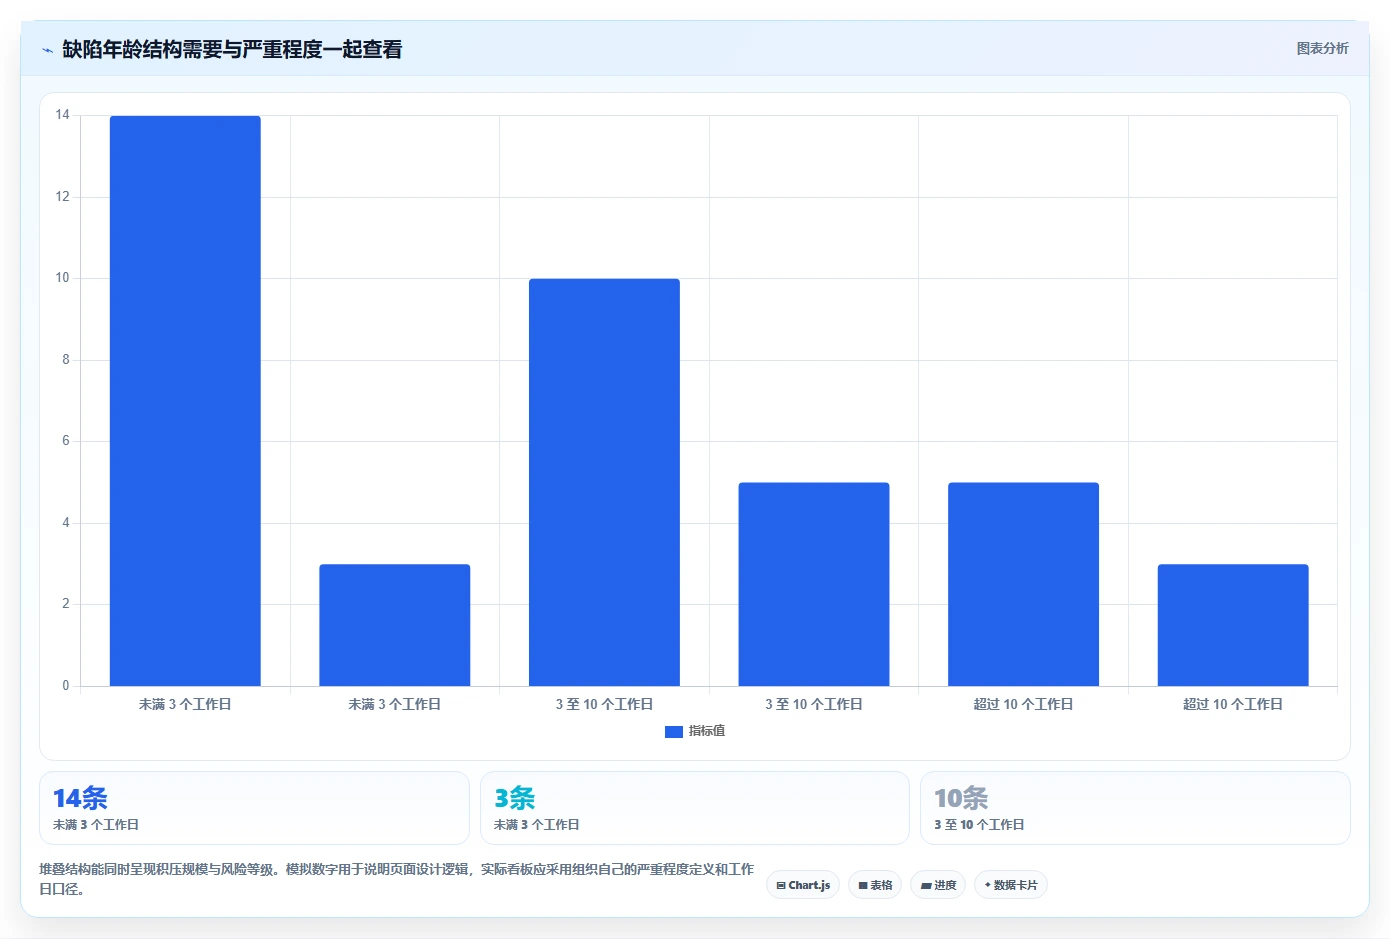Click the footer note starting 堆叠结构能同时呈现
Image resolution: width=1390 pixels, height=939 pixels.
(396, 879)
